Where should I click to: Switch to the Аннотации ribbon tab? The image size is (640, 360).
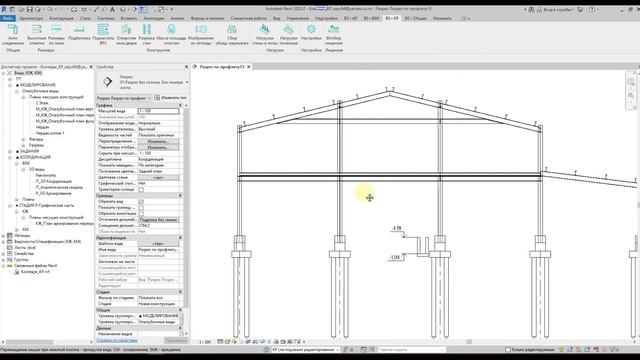pos(153,18)
